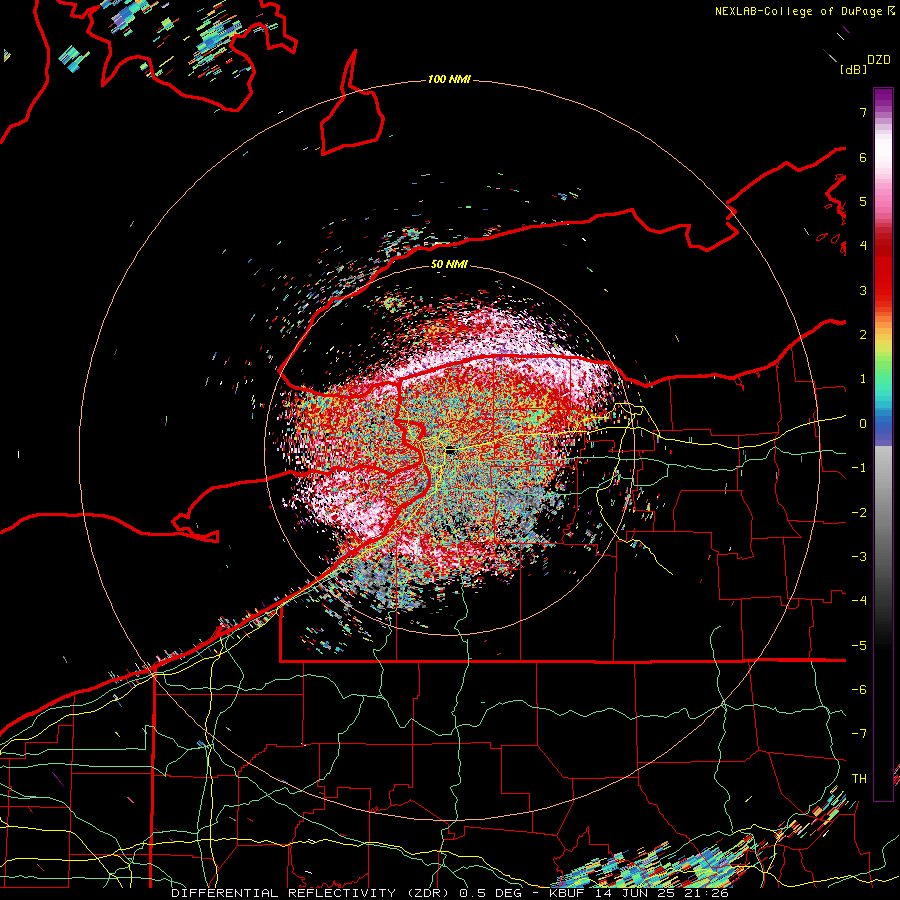This screenshot has width=900, height=900.
Task: Click the DZD product code label
Action: [x=879, y=60]
